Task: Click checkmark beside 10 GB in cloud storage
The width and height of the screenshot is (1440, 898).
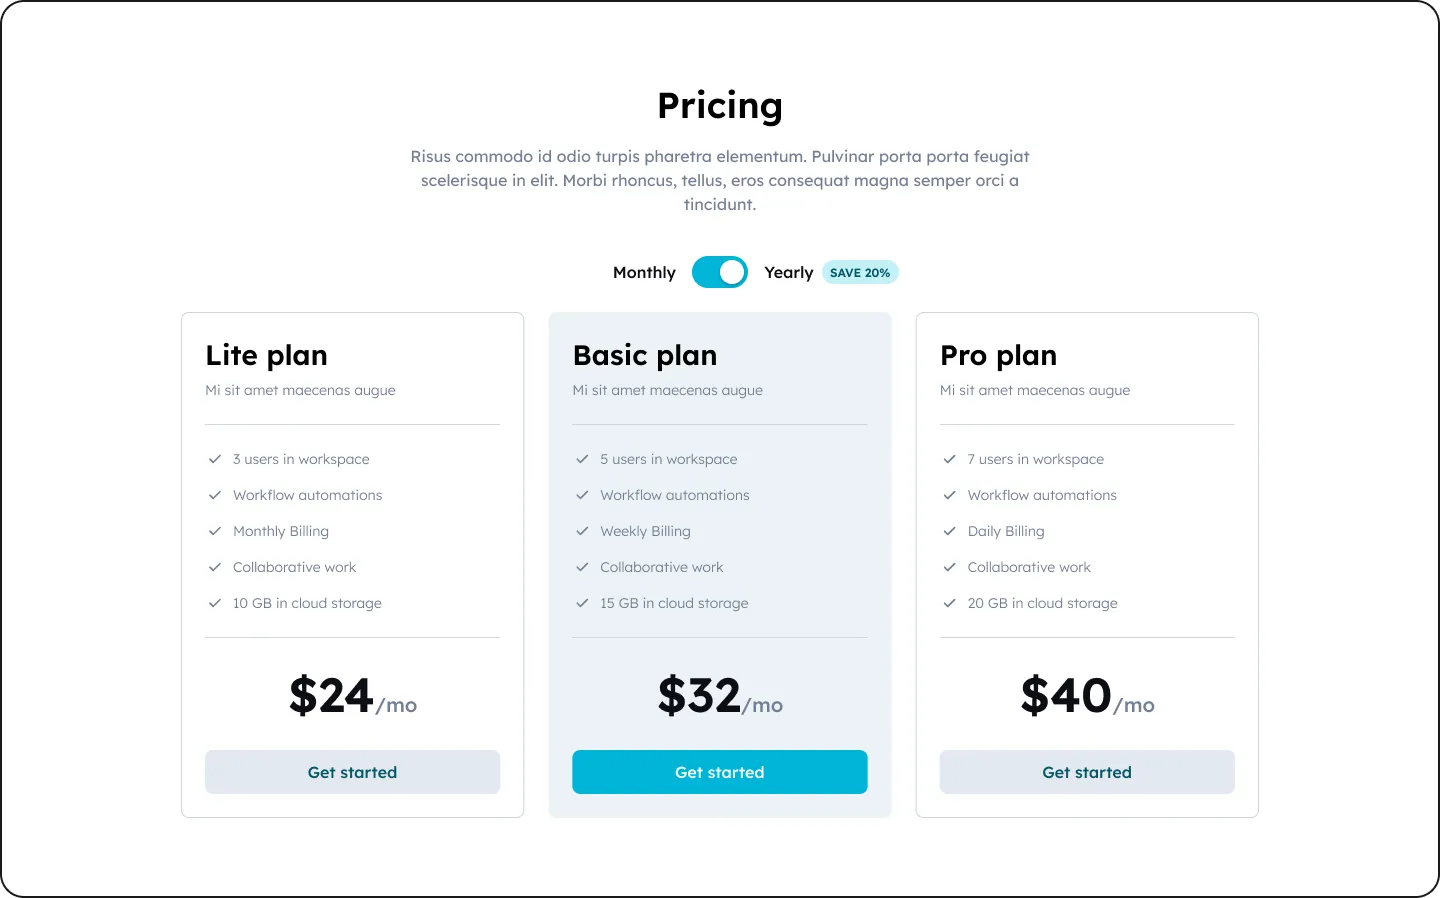Action: click(x=214, y=603)
